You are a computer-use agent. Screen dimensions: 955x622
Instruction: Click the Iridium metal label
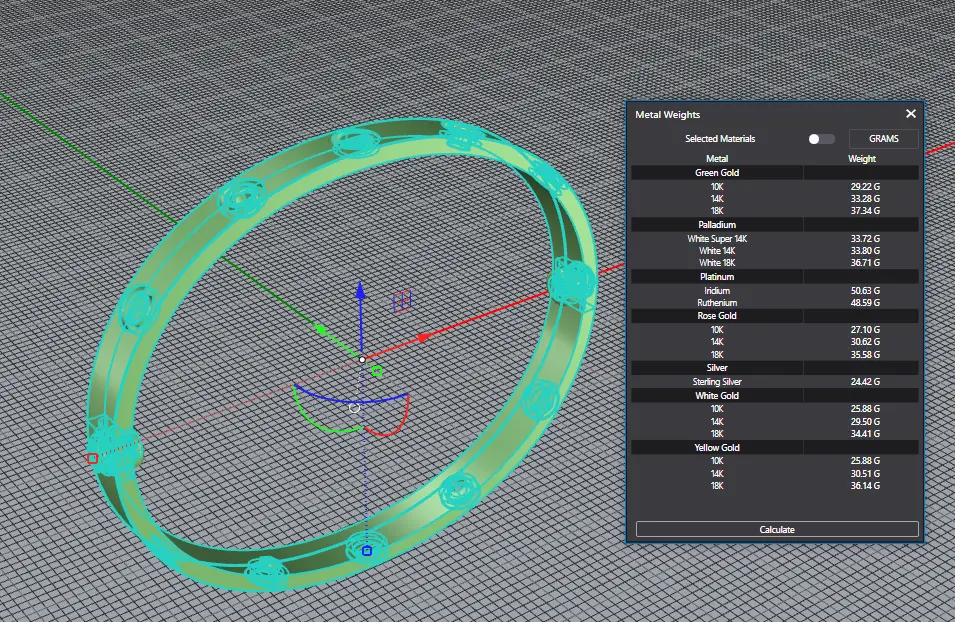[717, 291]
